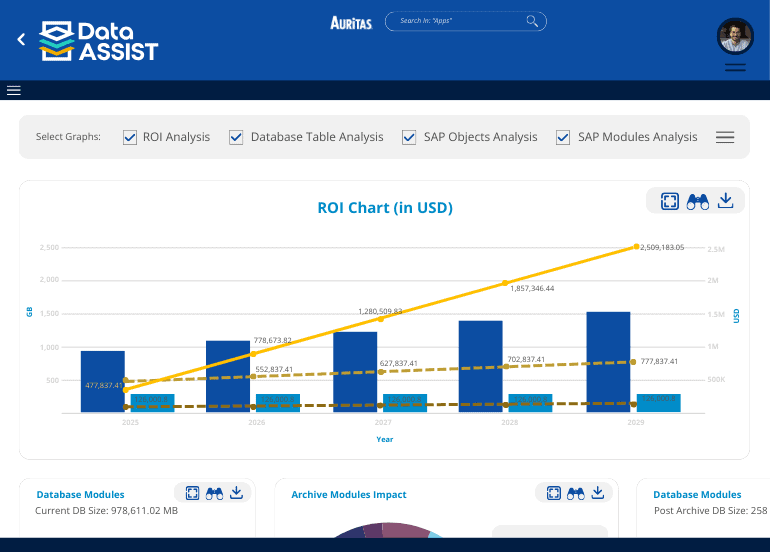Click the Year axis label
Image resolution: width=770 pixels, height=552 pixels.
click(x=385, y=440)
